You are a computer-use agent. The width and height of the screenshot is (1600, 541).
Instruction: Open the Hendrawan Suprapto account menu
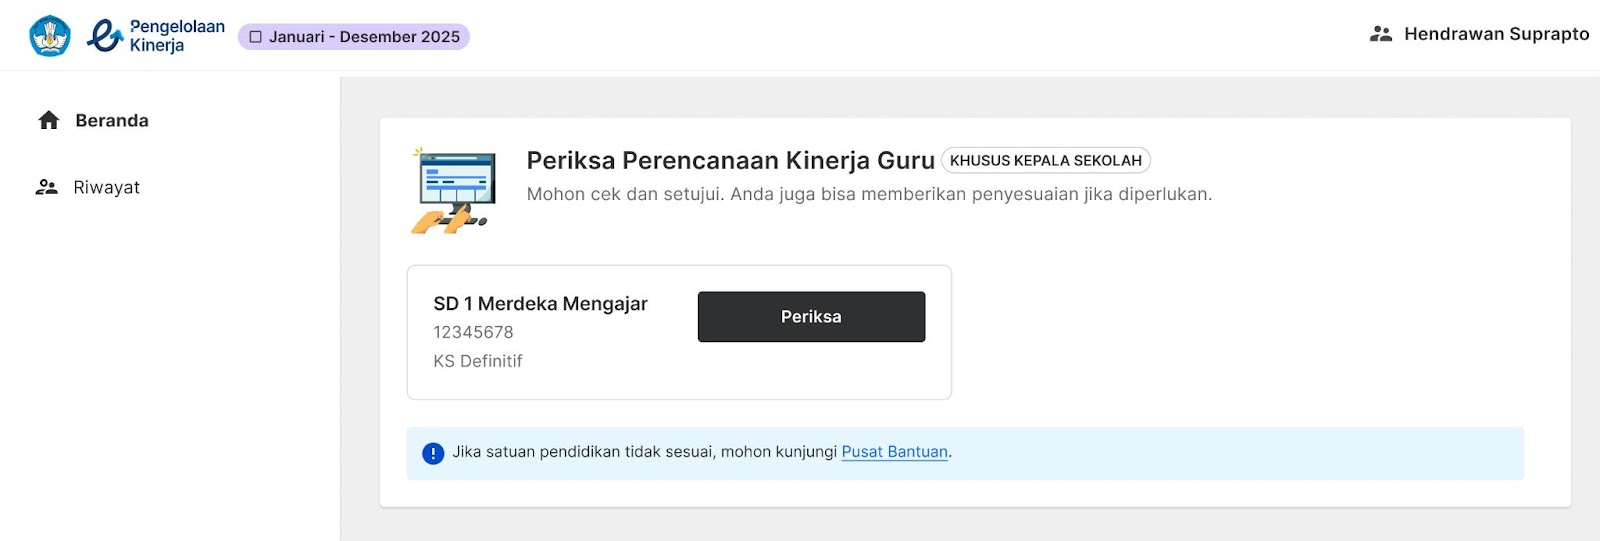coord(1479,34)
